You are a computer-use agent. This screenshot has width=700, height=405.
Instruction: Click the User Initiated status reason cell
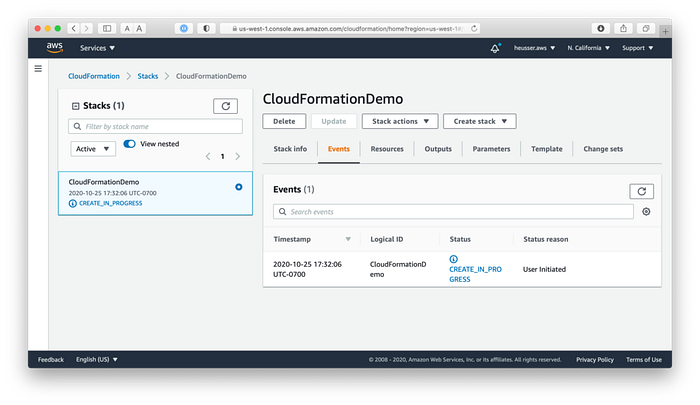(x=544, y=269)
